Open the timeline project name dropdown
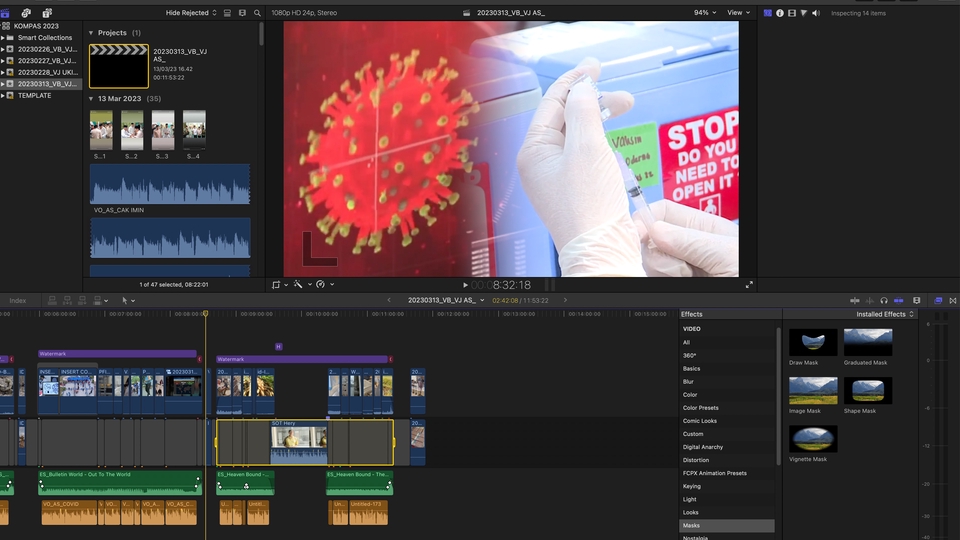Viewport: 960px width, 540px height. pos(446,301)
